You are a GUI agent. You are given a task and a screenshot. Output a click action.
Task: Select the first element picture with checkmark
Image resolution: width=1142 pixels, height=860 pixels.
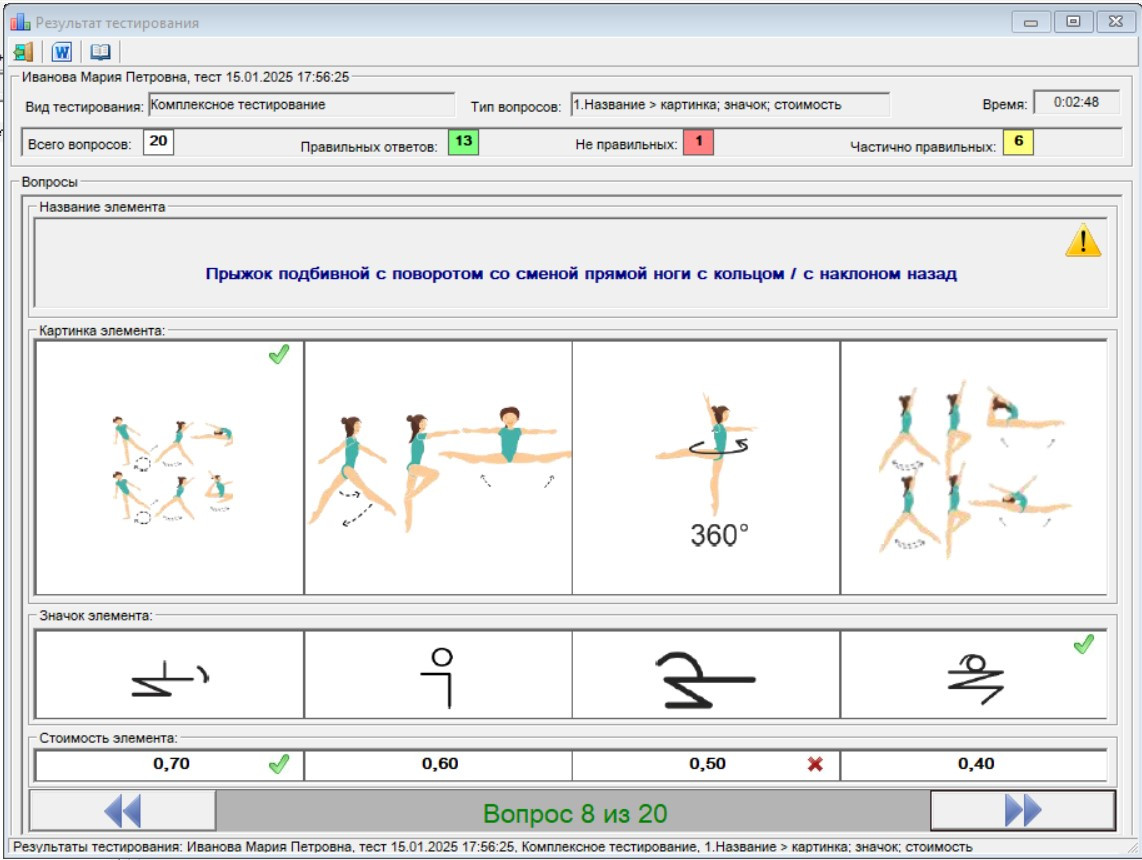(169, 468)
